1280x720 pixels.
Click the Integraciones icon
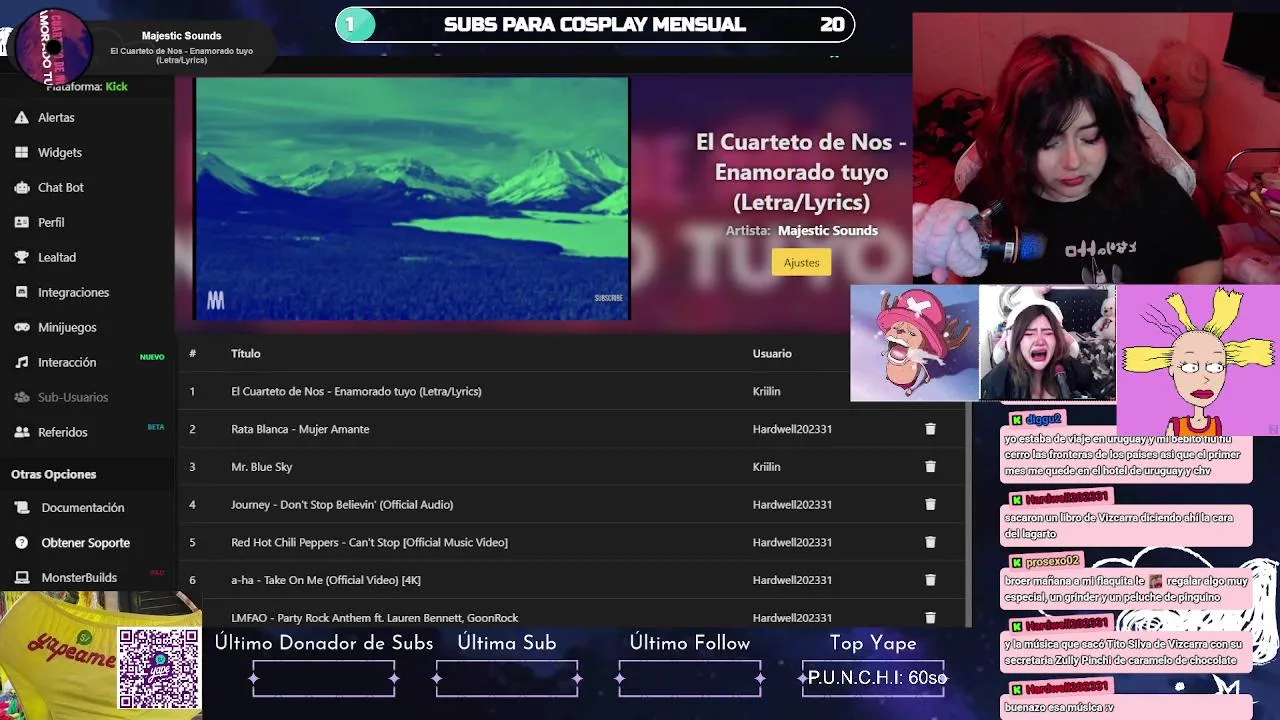tap(21, 292)
